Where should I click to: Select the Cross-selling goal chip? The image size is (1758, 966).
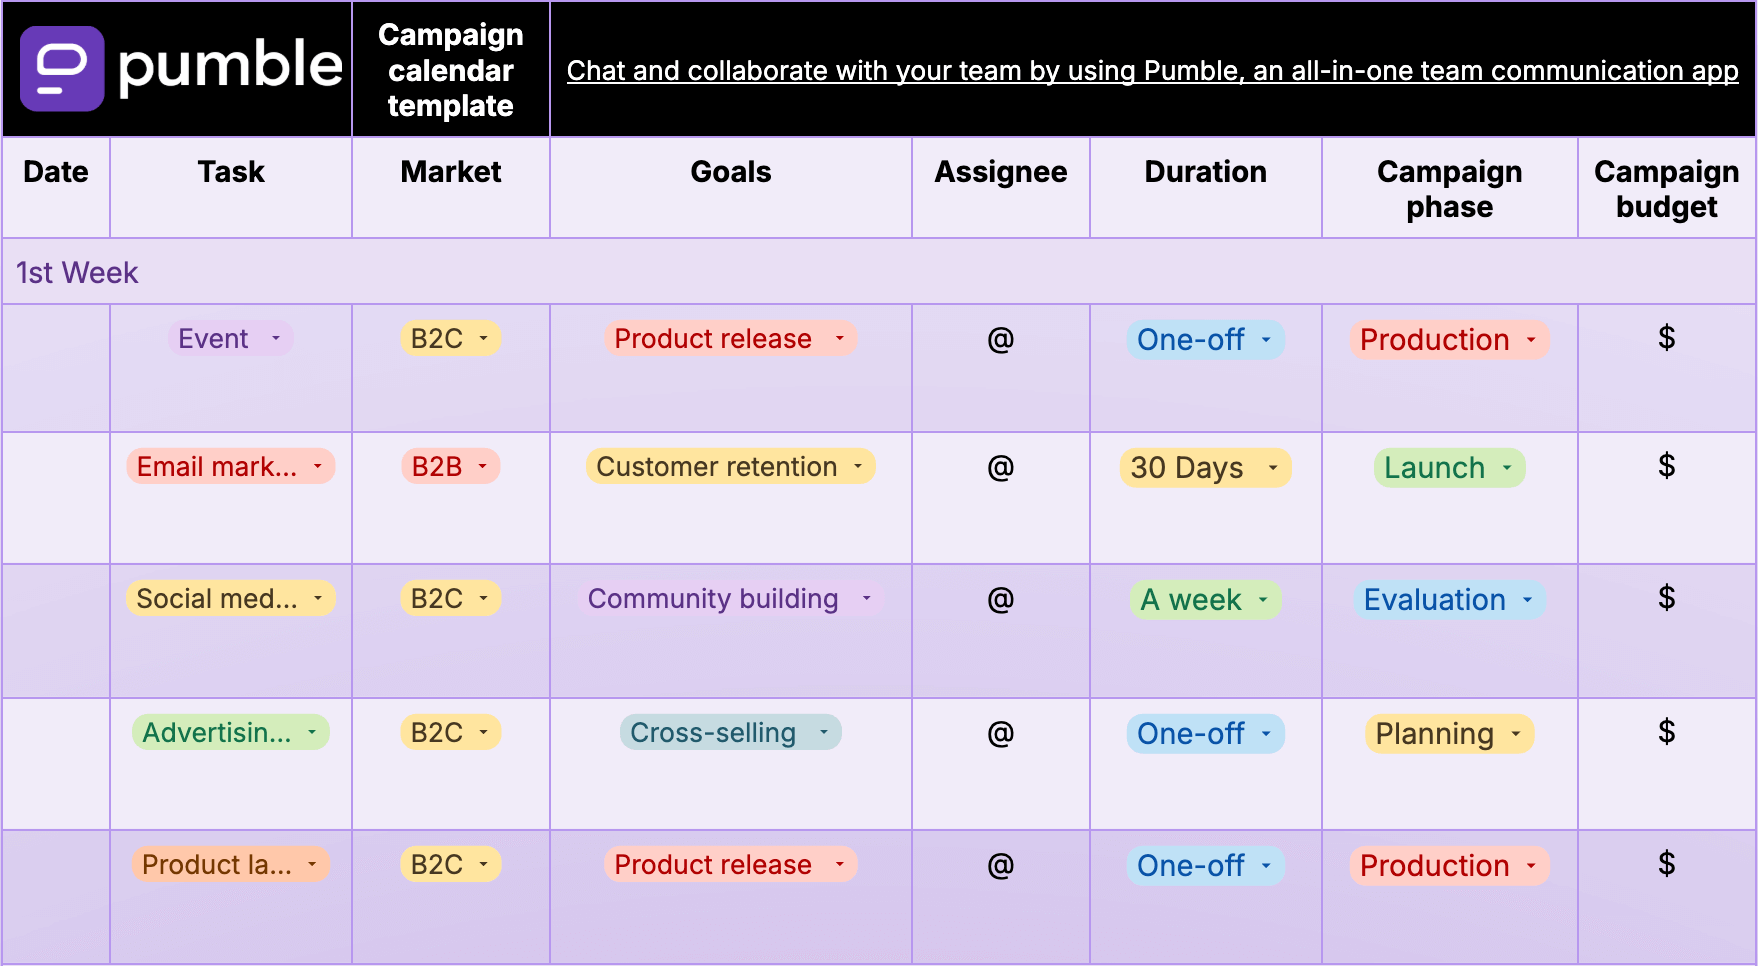tap(730, 733)
